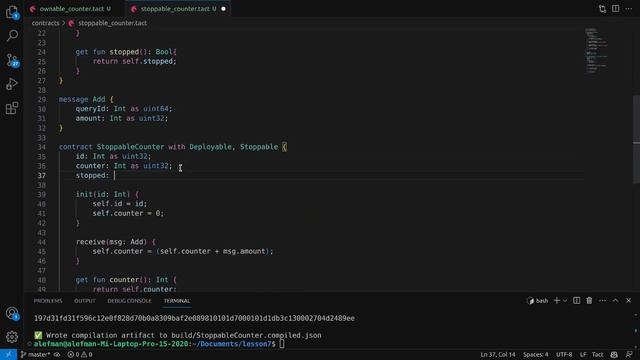
Task: Open notifications bell in the status bar
Action: click(629, 355)
